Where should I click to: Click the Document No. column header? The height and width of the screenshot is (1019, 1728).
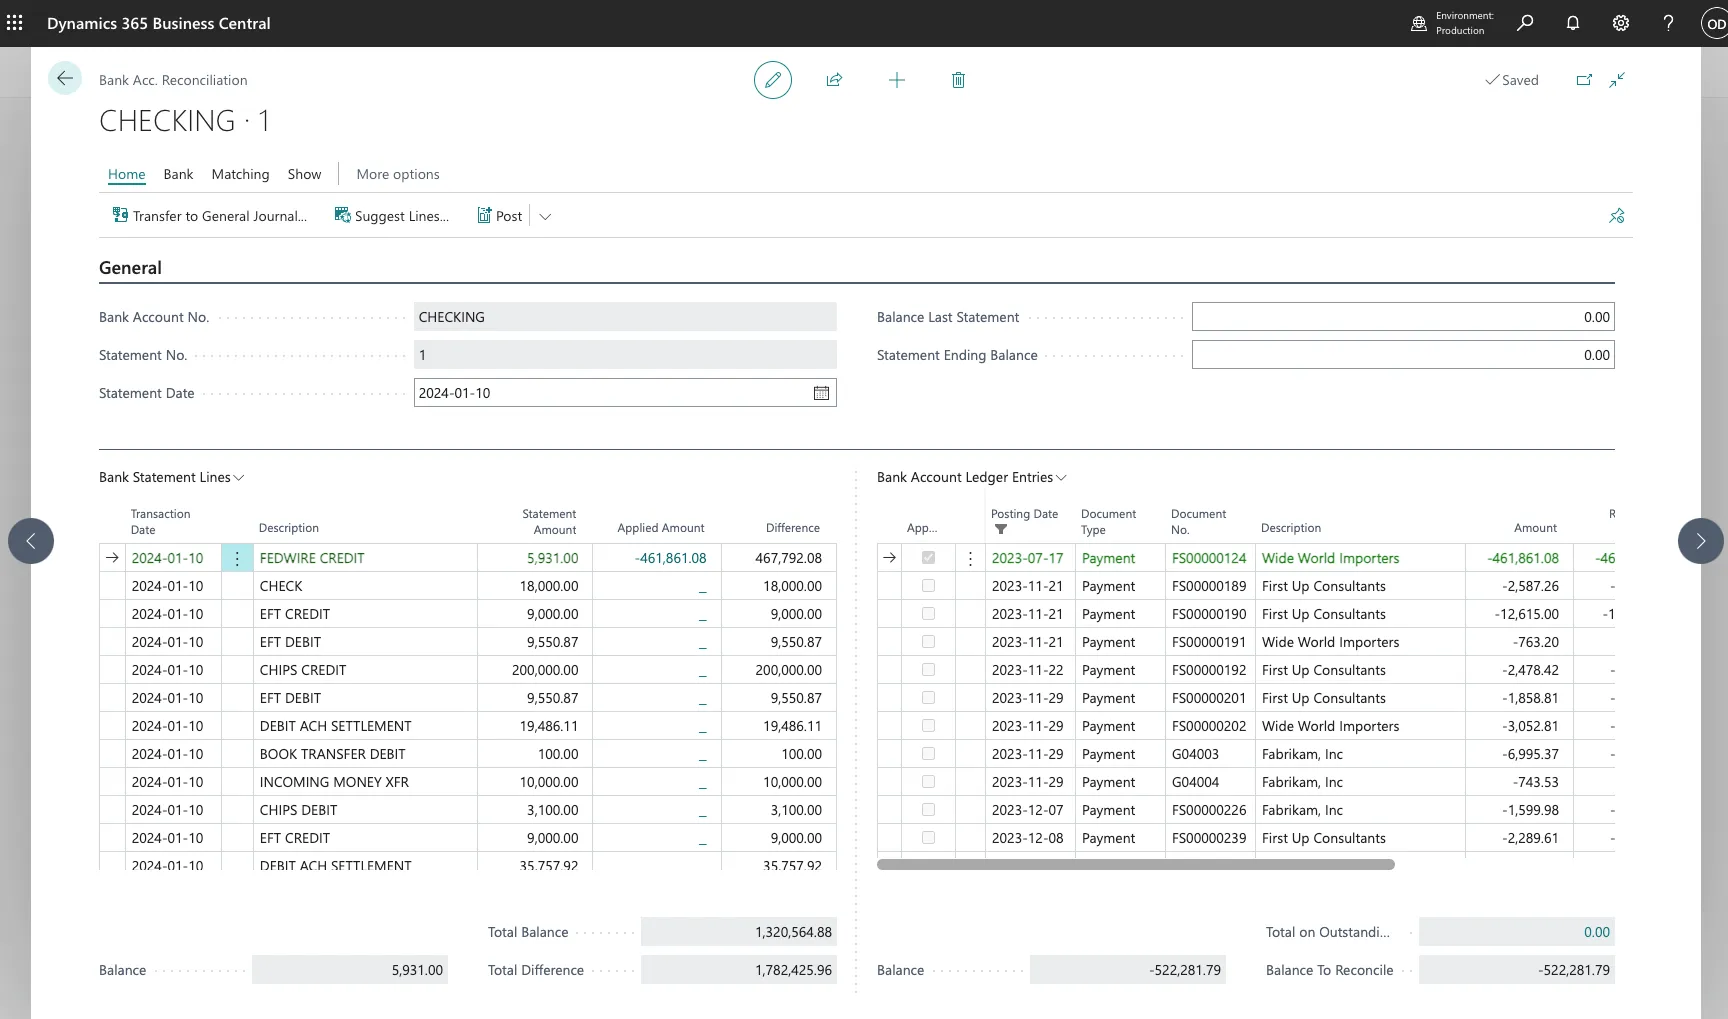pos(1198,522)
